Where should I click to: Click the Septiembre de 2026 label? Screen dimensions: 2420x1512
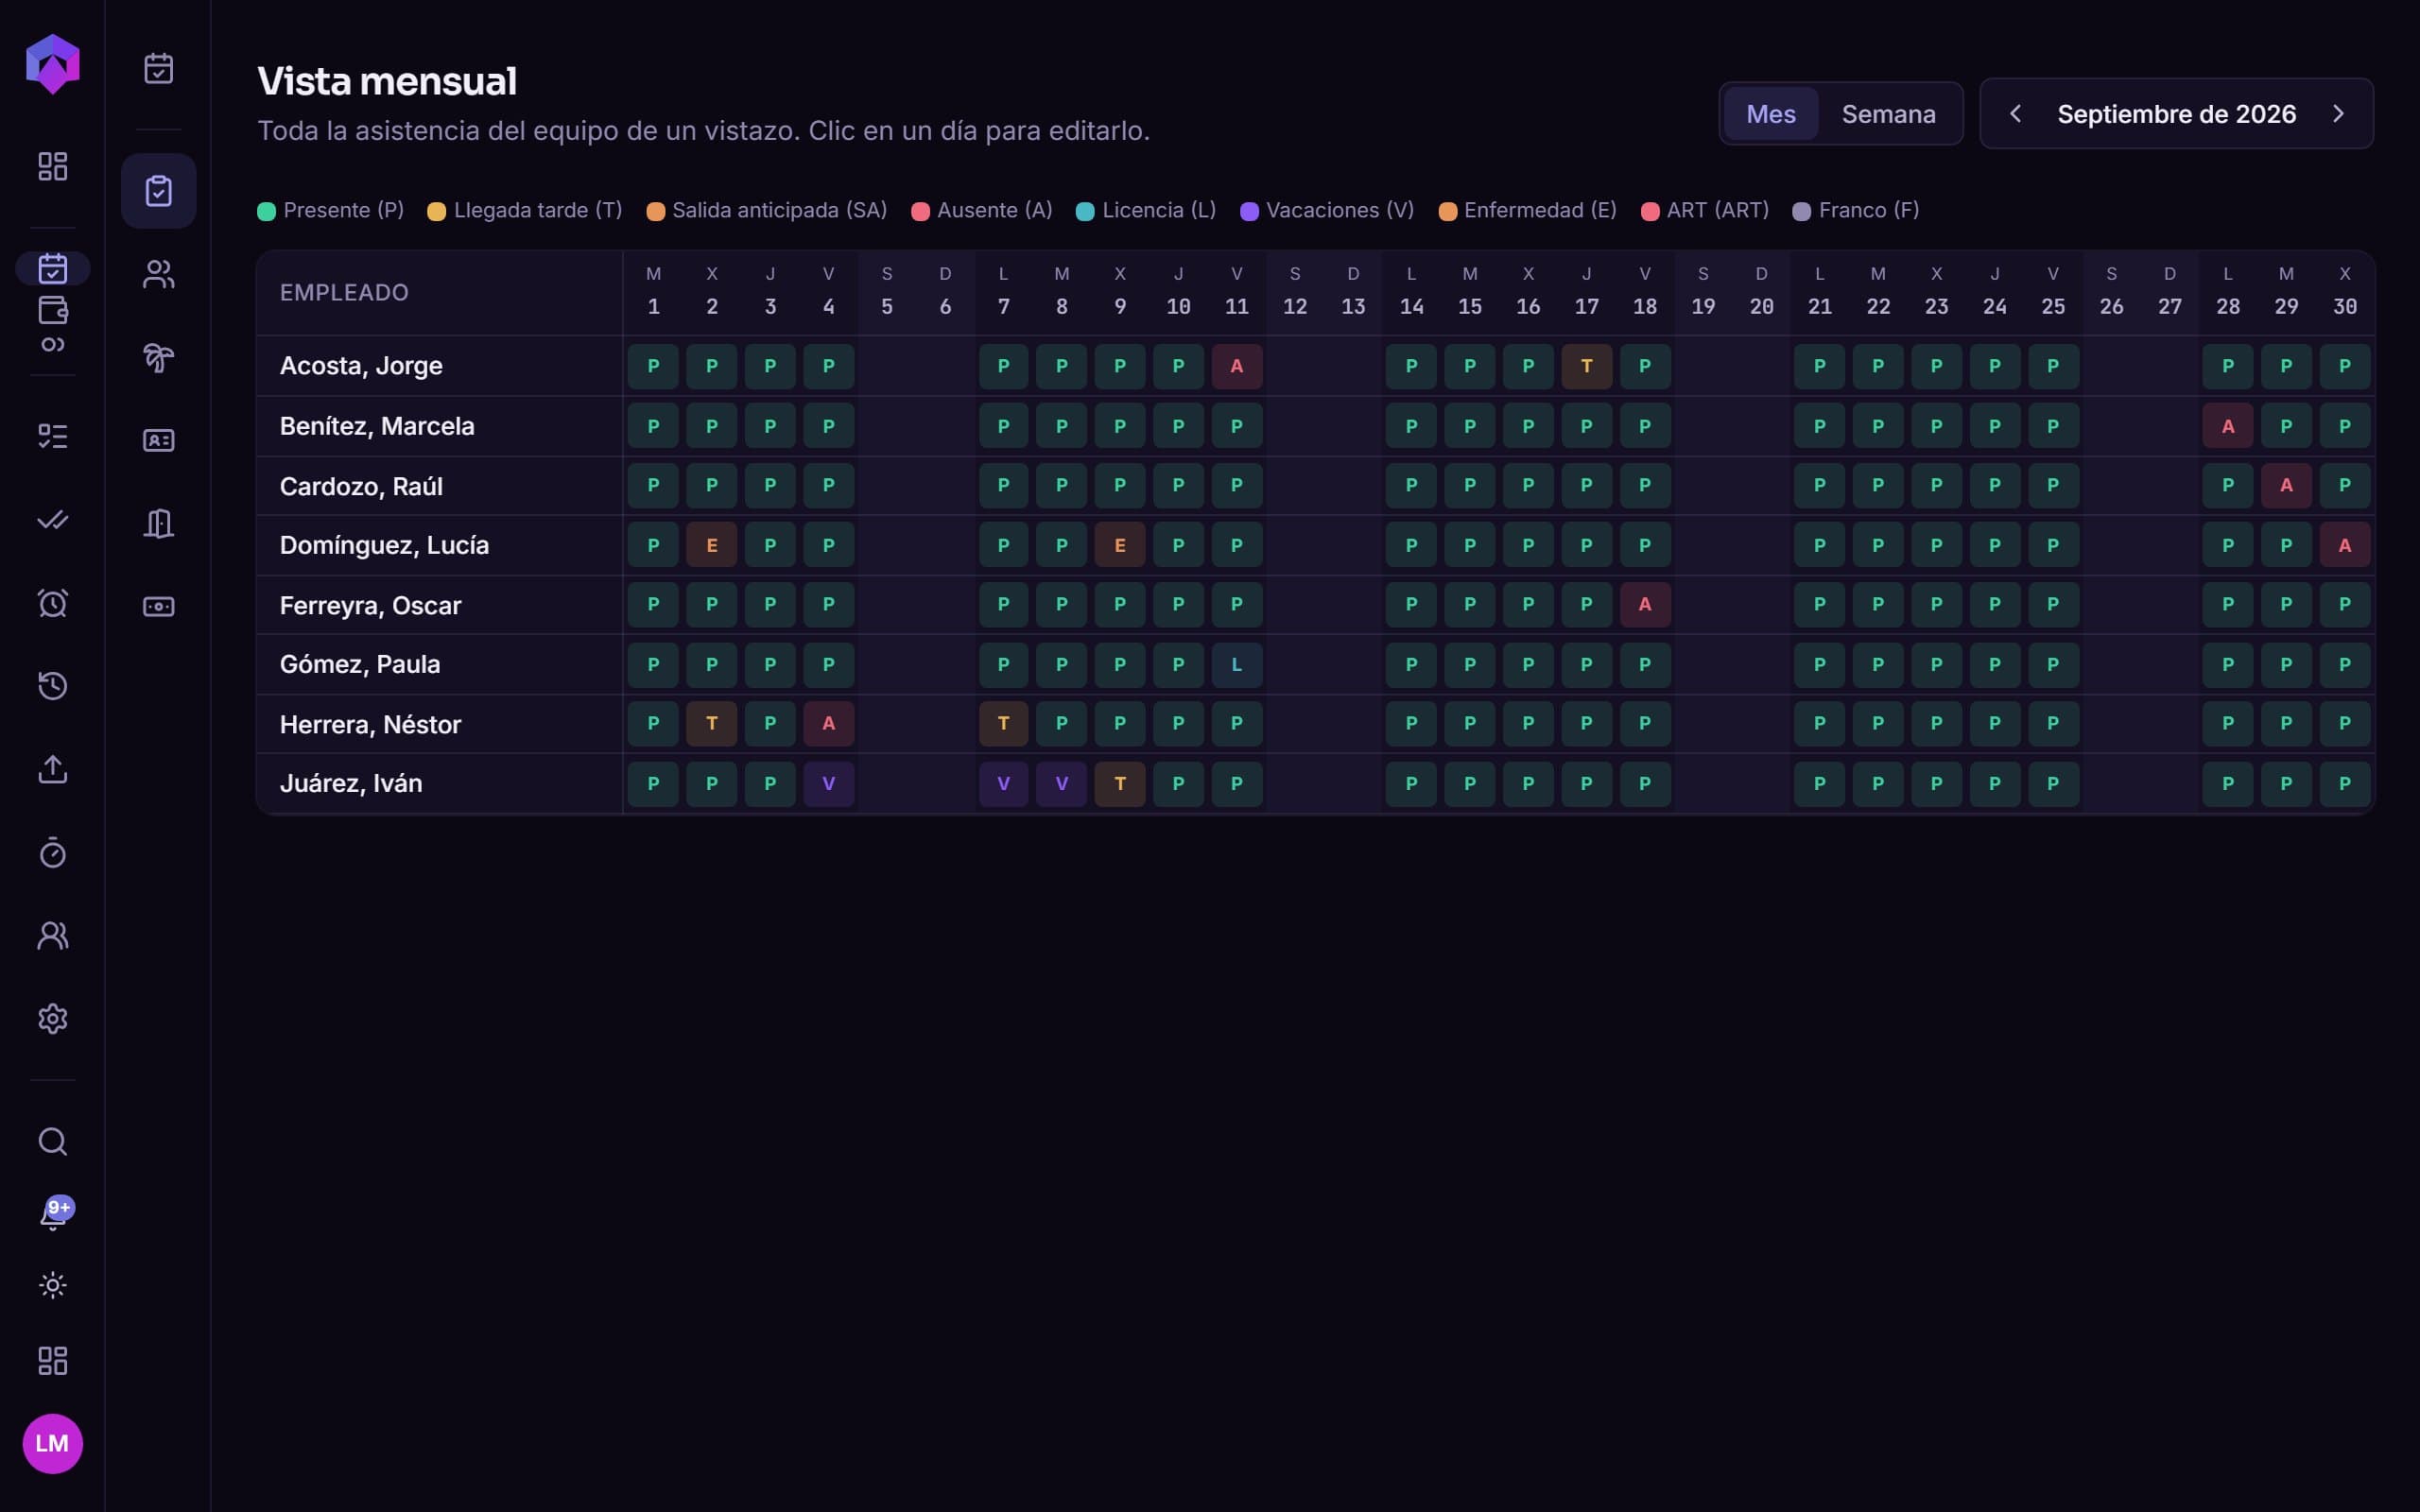click(x=2176, y=114)
